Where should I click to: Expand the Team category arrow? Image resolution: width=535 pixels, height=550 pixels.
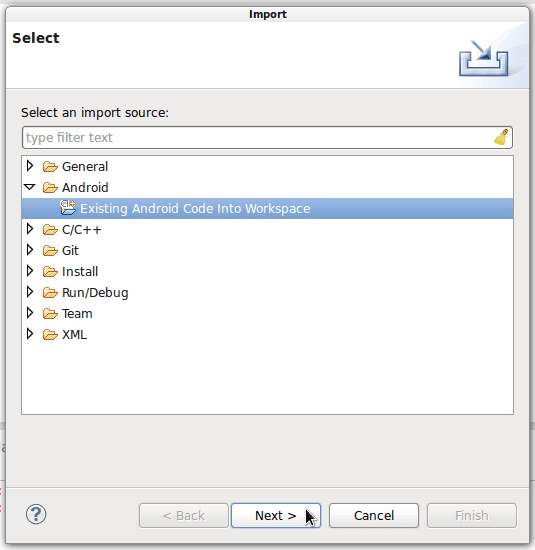(x=30, y=313)
